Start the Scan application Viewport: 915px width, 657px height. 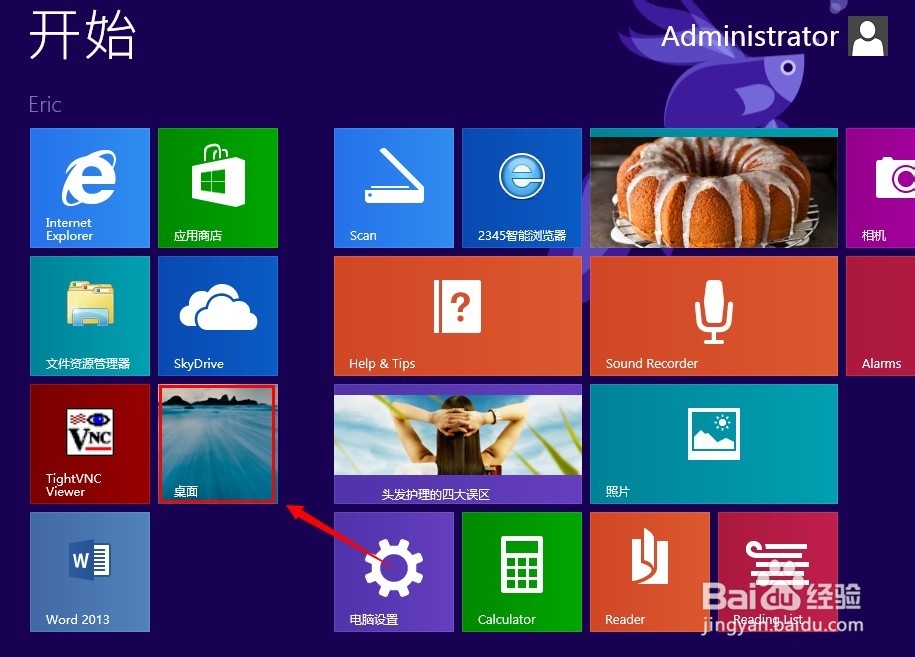393,187
